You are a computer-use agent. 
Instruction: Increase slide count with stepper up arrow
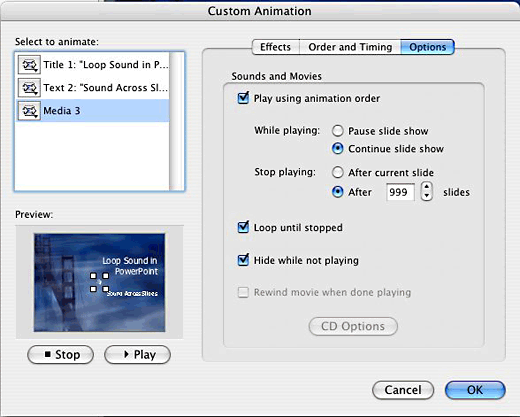tap(427, 187)
